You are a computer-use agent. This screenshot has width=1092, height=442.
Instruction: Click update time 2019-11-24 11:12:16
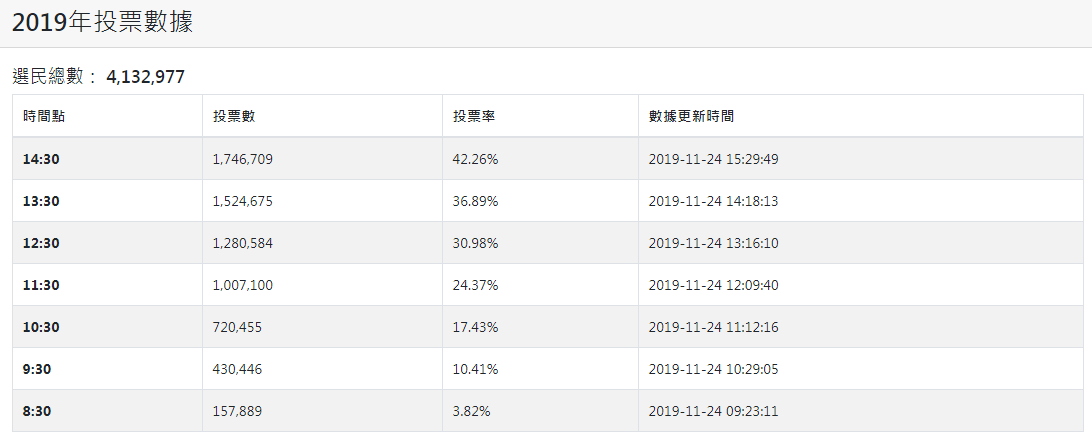point(713,327)
